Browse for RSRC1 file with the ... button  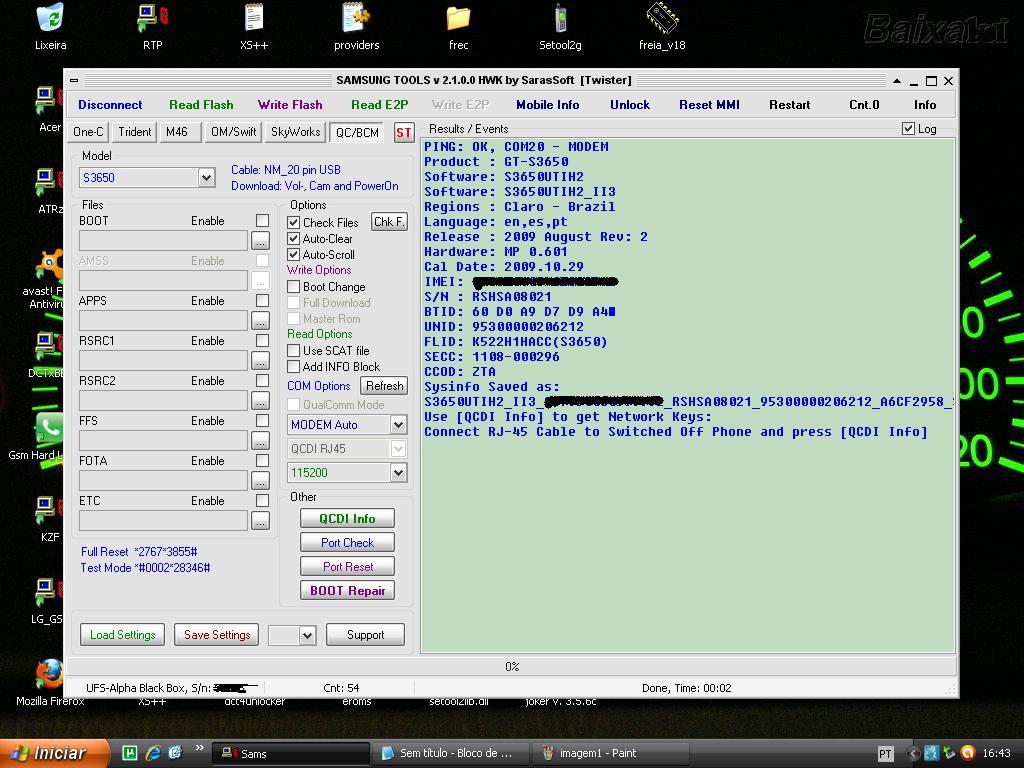click(x=260, y=360)
